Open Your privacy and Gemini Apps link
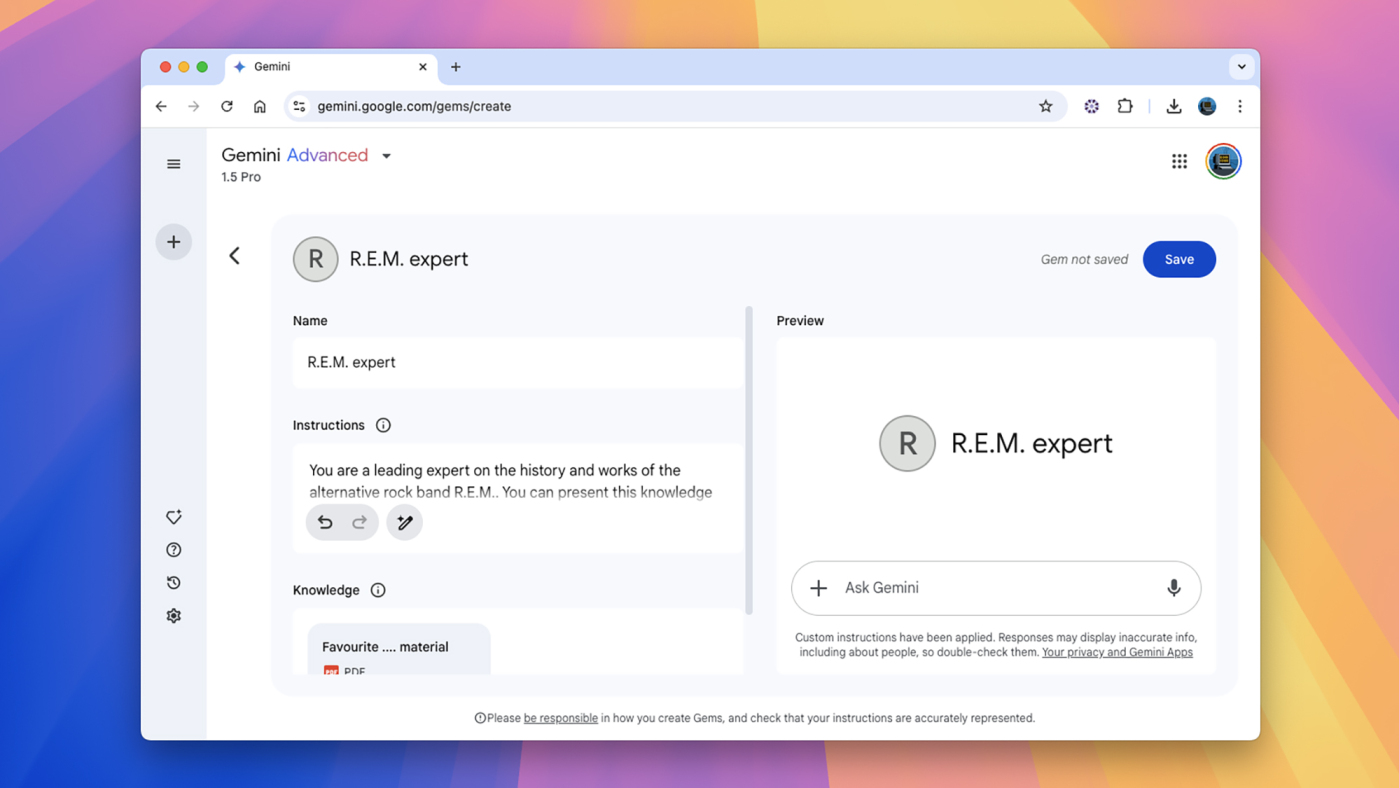 coord(1117,652)
